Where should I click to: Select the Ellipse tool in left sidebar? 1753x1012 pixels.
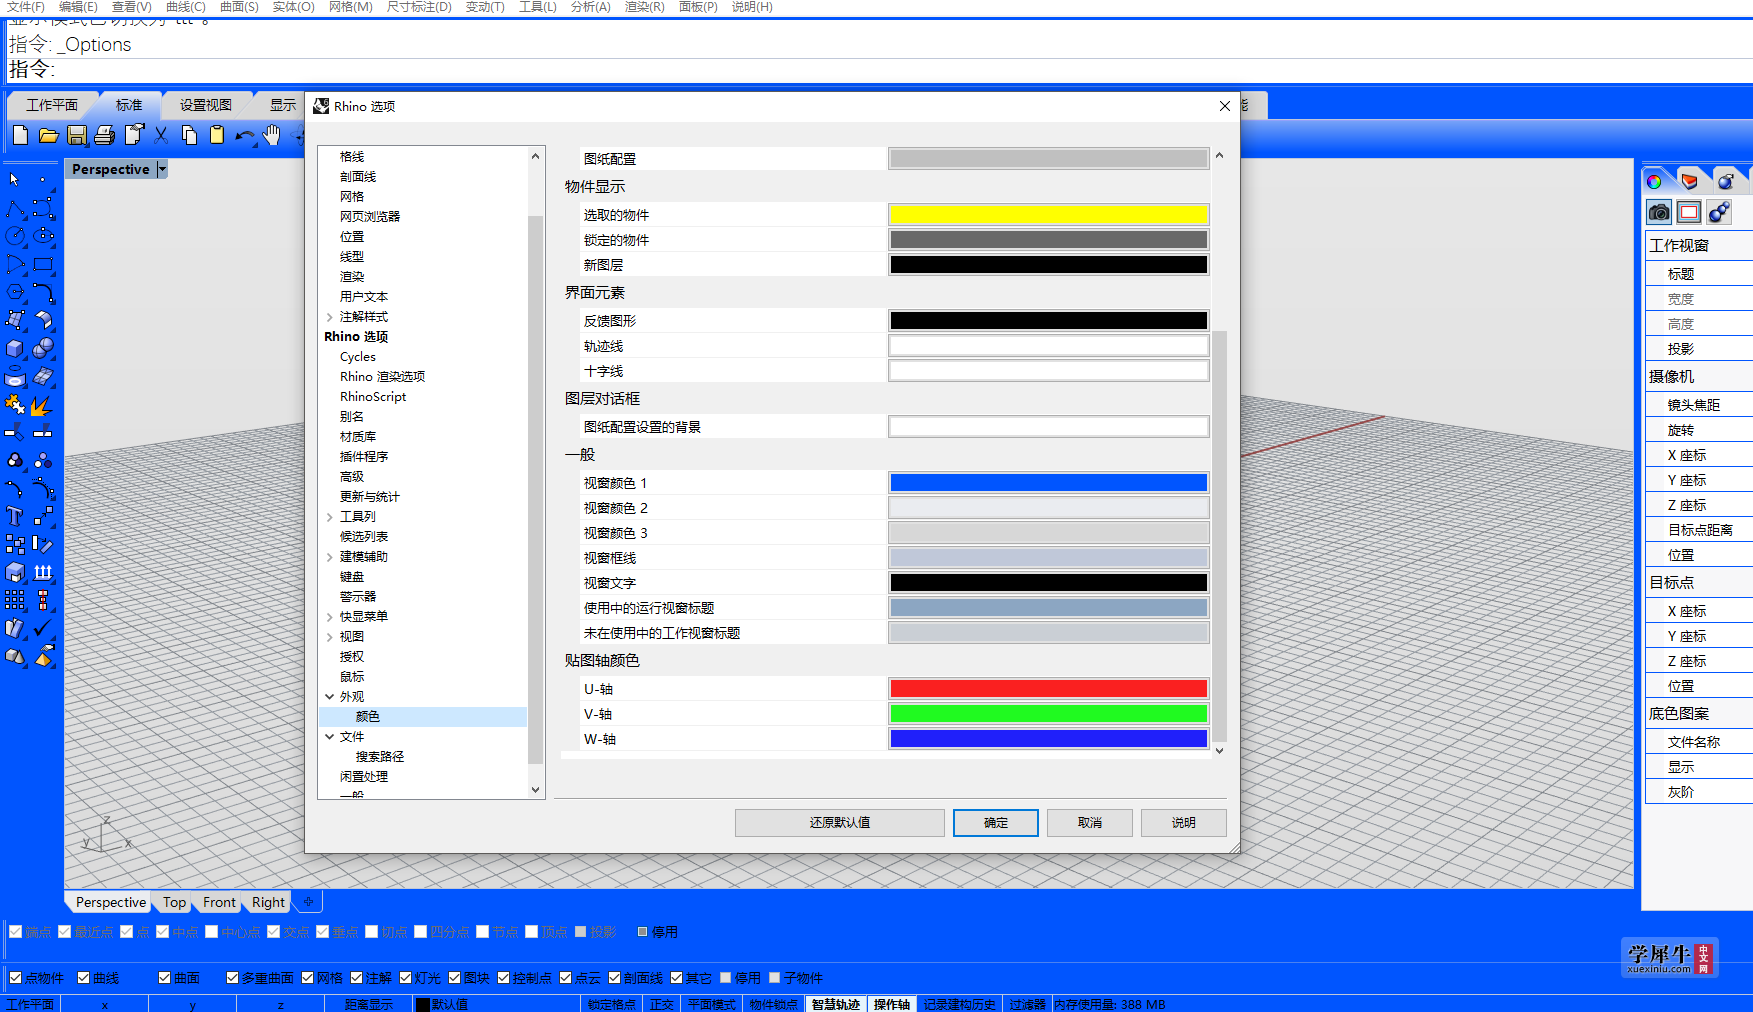click(43, 236)
